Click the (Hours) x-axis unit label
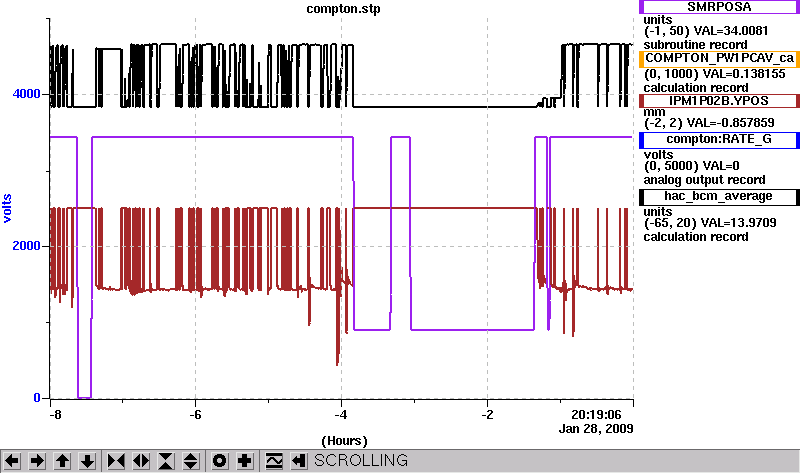This screenshot has height=473, width=800. tap(344, 441)
